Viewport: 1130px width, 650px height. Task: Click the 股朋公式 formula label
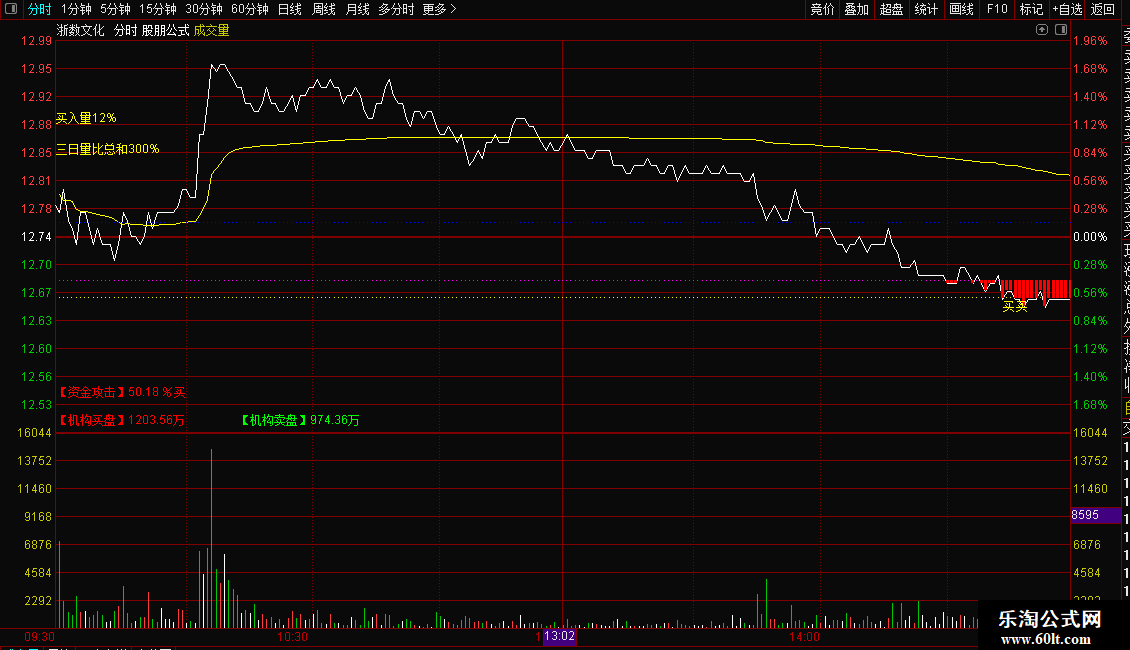click(x=166, y=30)
